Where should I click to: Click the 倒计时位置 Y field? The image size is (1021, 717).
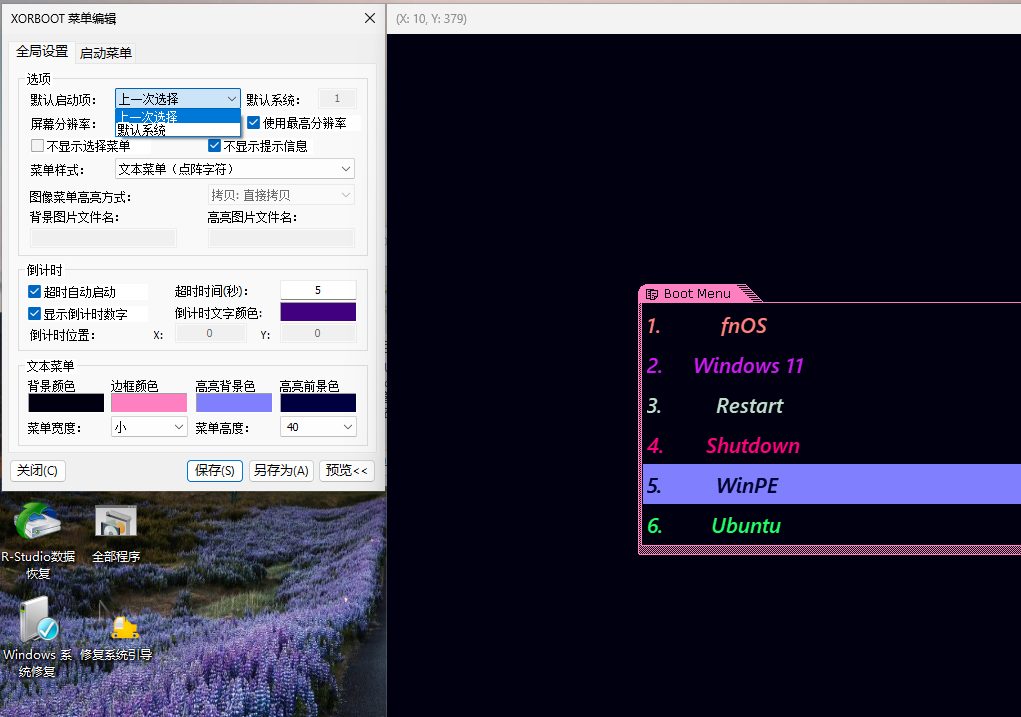coord(318,333)
